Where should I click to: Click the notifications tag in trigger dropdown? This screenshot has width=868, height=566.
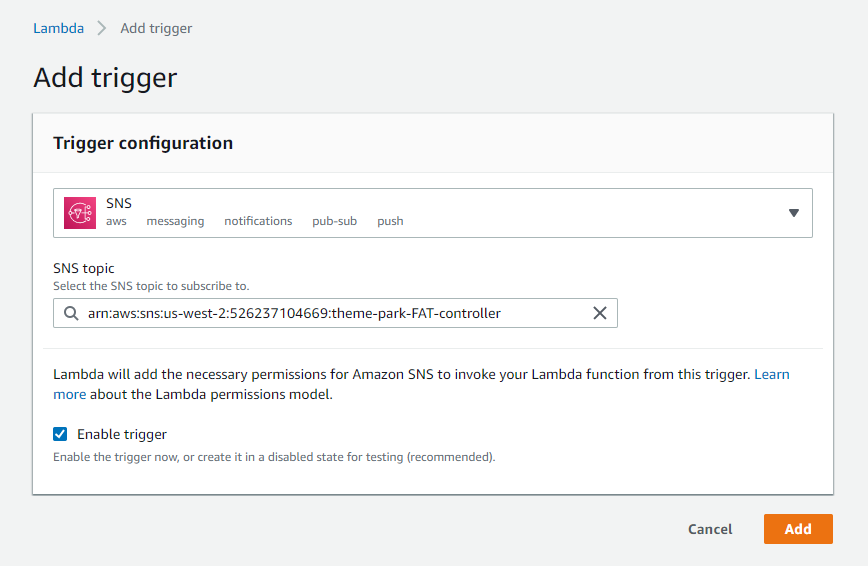coord(258,221)
